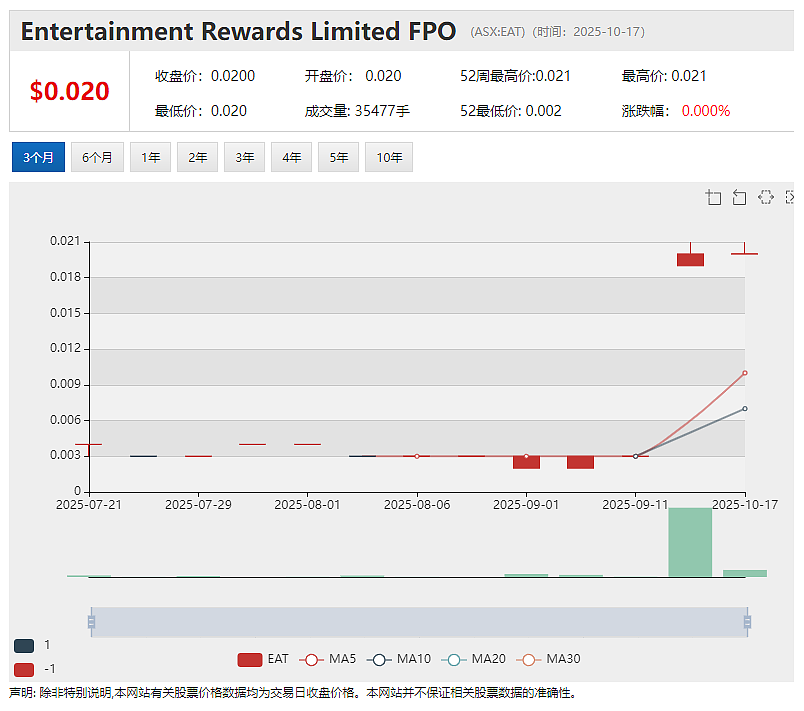Grab the left data zoom handle
Image resolution: width=804 pixels, height=711 pixels.
coord(91,622)
